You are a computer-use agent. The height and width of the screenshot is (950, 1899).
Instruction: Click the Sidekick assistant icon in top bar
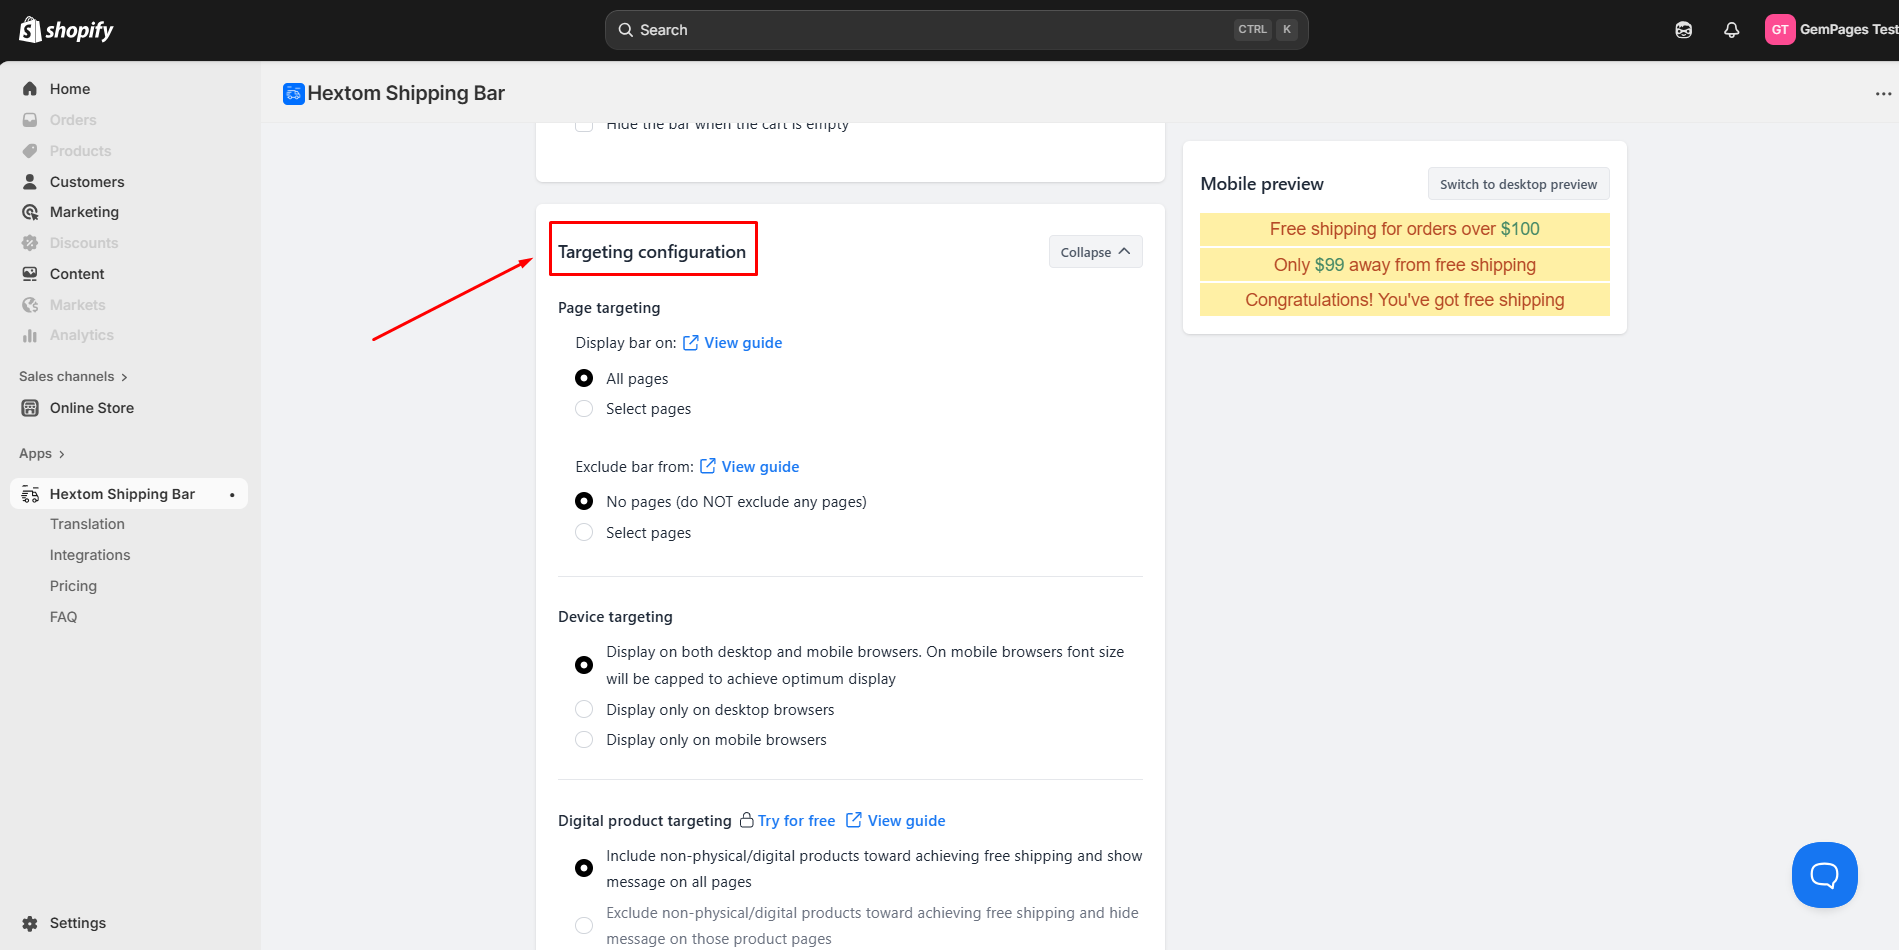click(x=1683, y=30)
